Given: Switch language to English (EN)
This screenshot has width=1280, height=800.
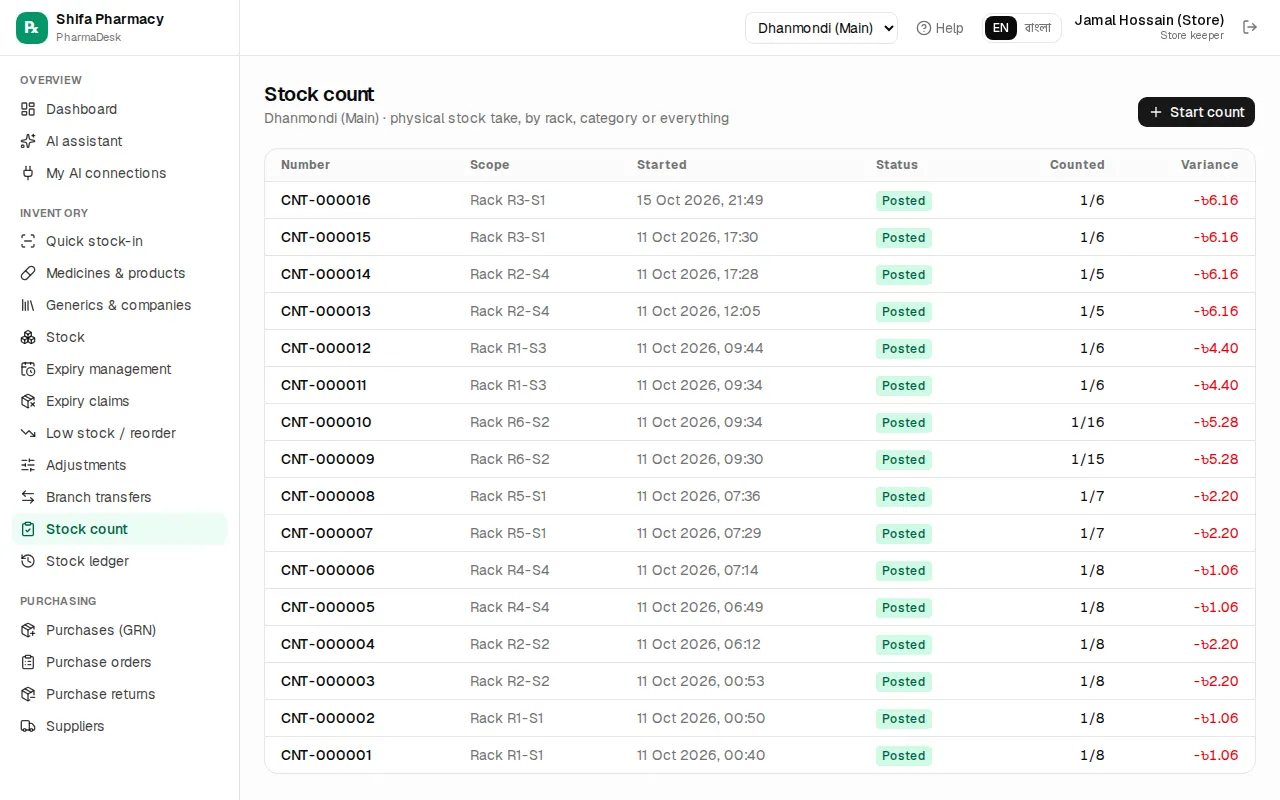Looking at the screenshot, I should [1001, 28].
